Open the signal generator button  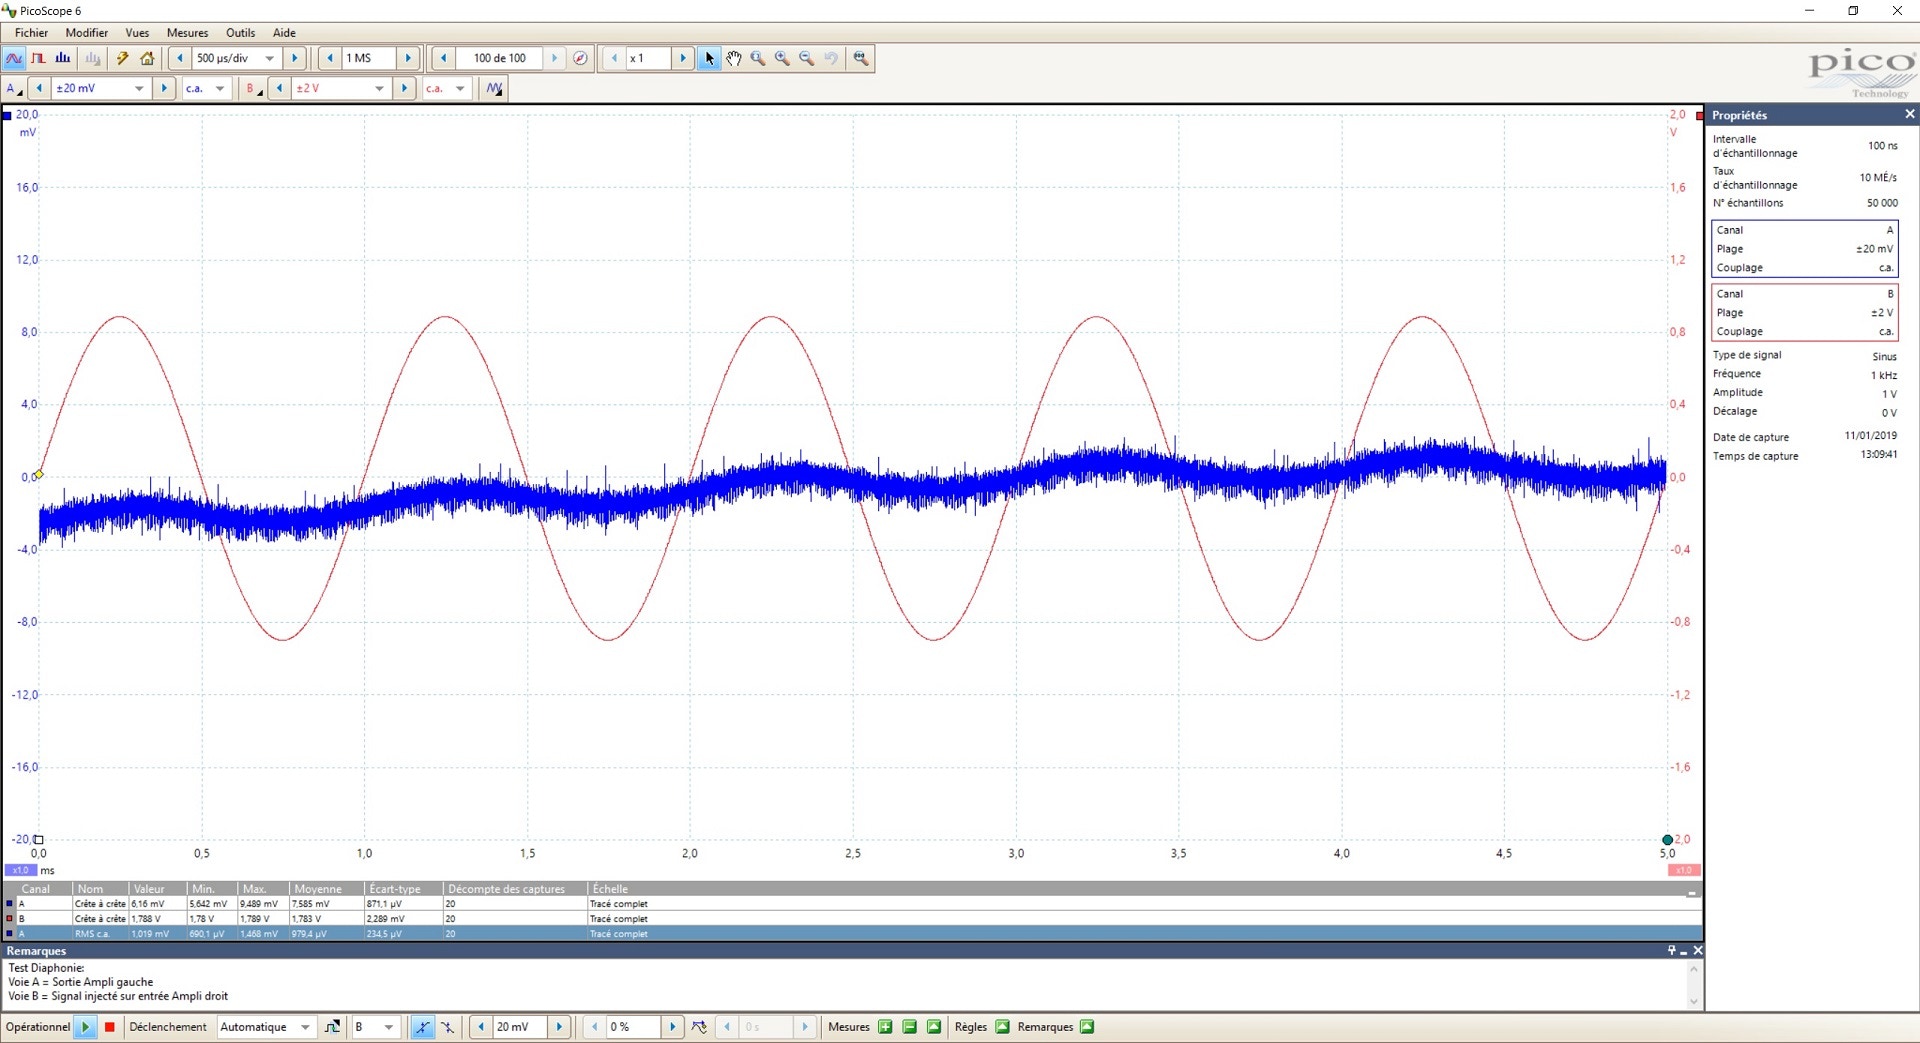pyautogui.click(x=494, y=88)
